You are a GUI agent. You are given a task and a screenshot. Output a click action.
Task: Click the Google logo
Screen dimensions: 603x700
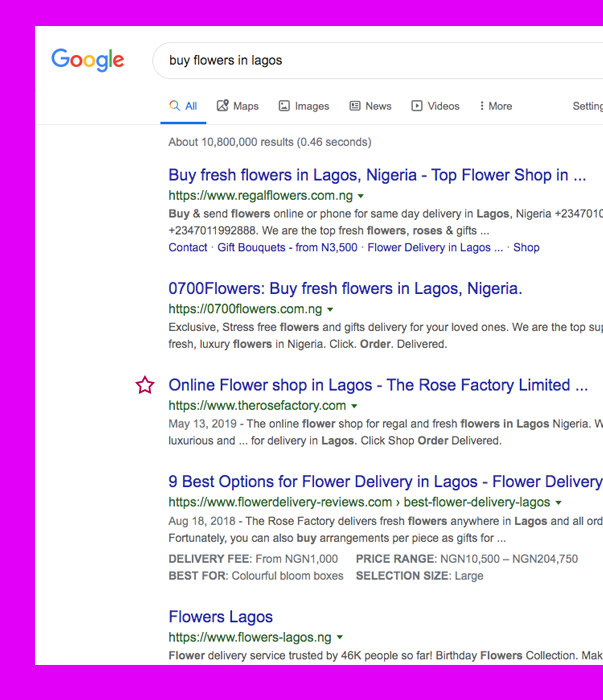click(x=87, y=60)
